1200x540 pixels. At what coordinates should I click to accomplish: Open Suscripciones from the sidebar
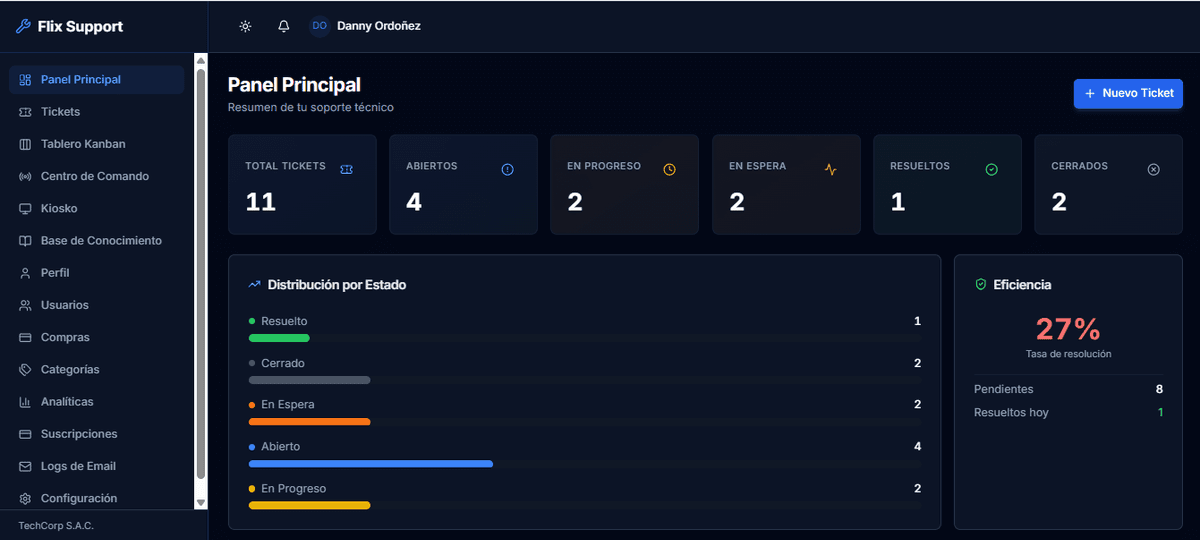[97, 434]
